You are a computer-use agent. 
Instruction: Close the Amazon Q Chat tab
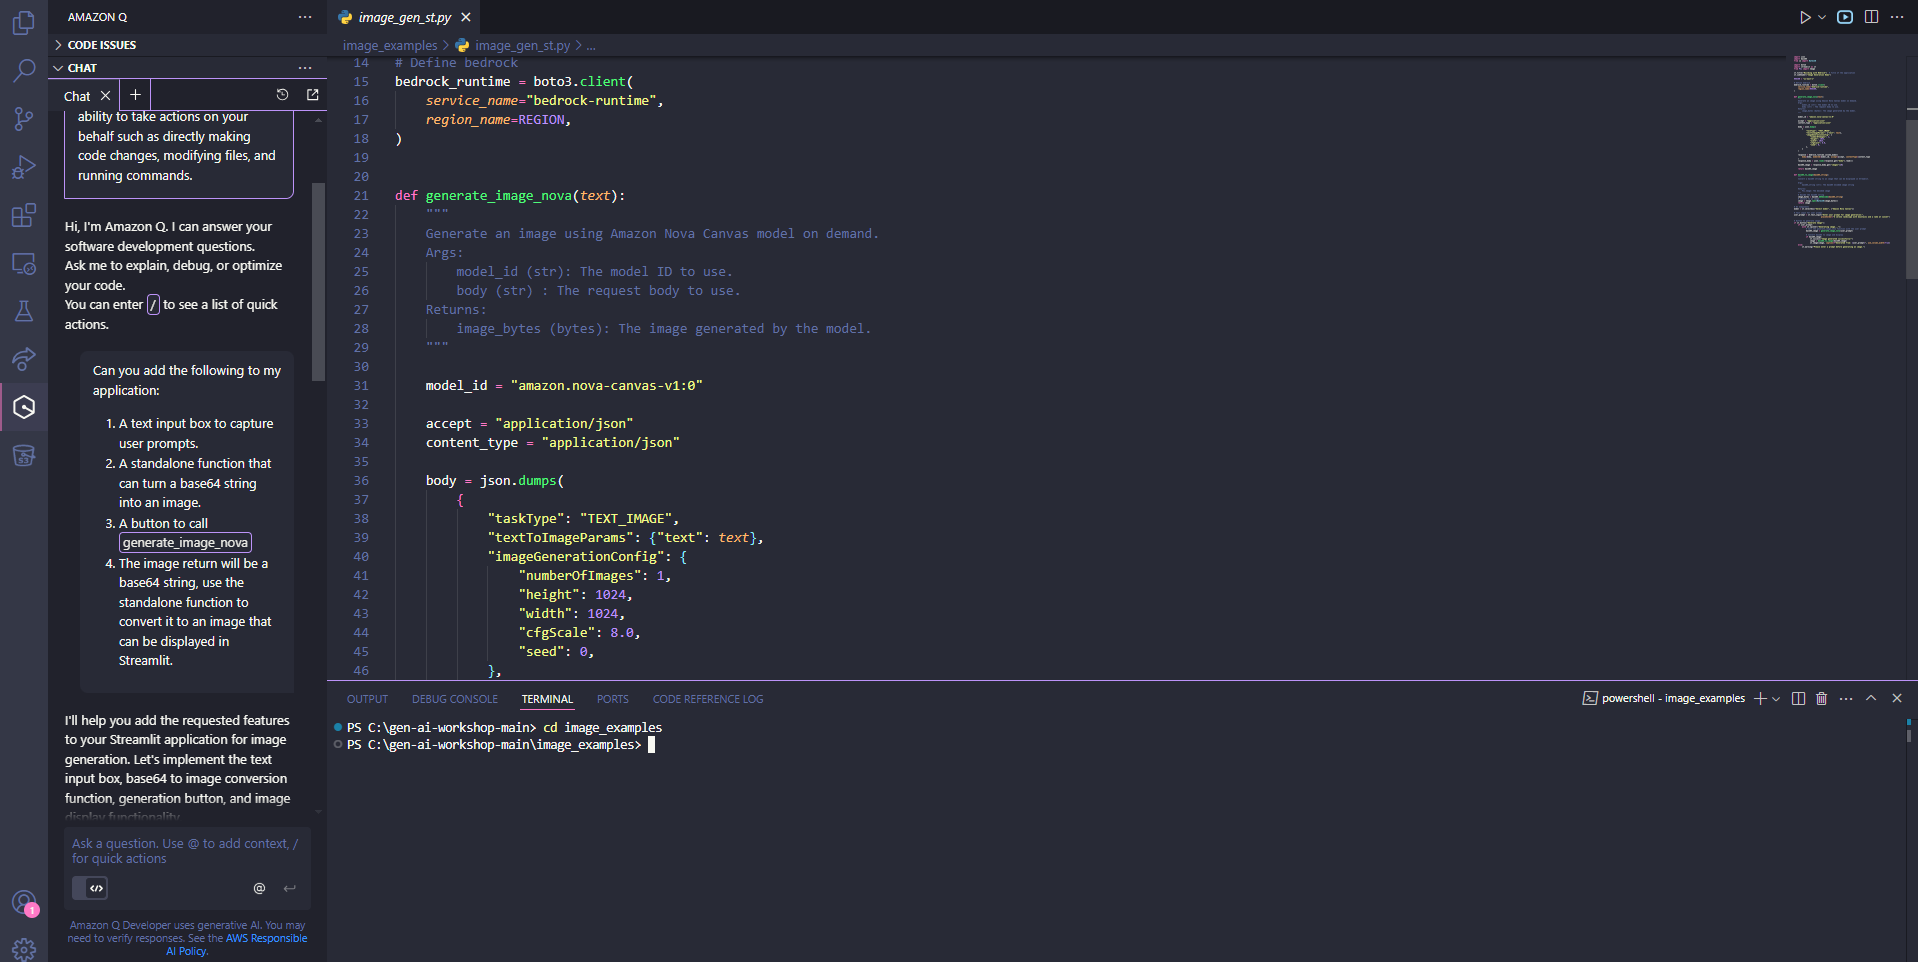pos(105,96)
